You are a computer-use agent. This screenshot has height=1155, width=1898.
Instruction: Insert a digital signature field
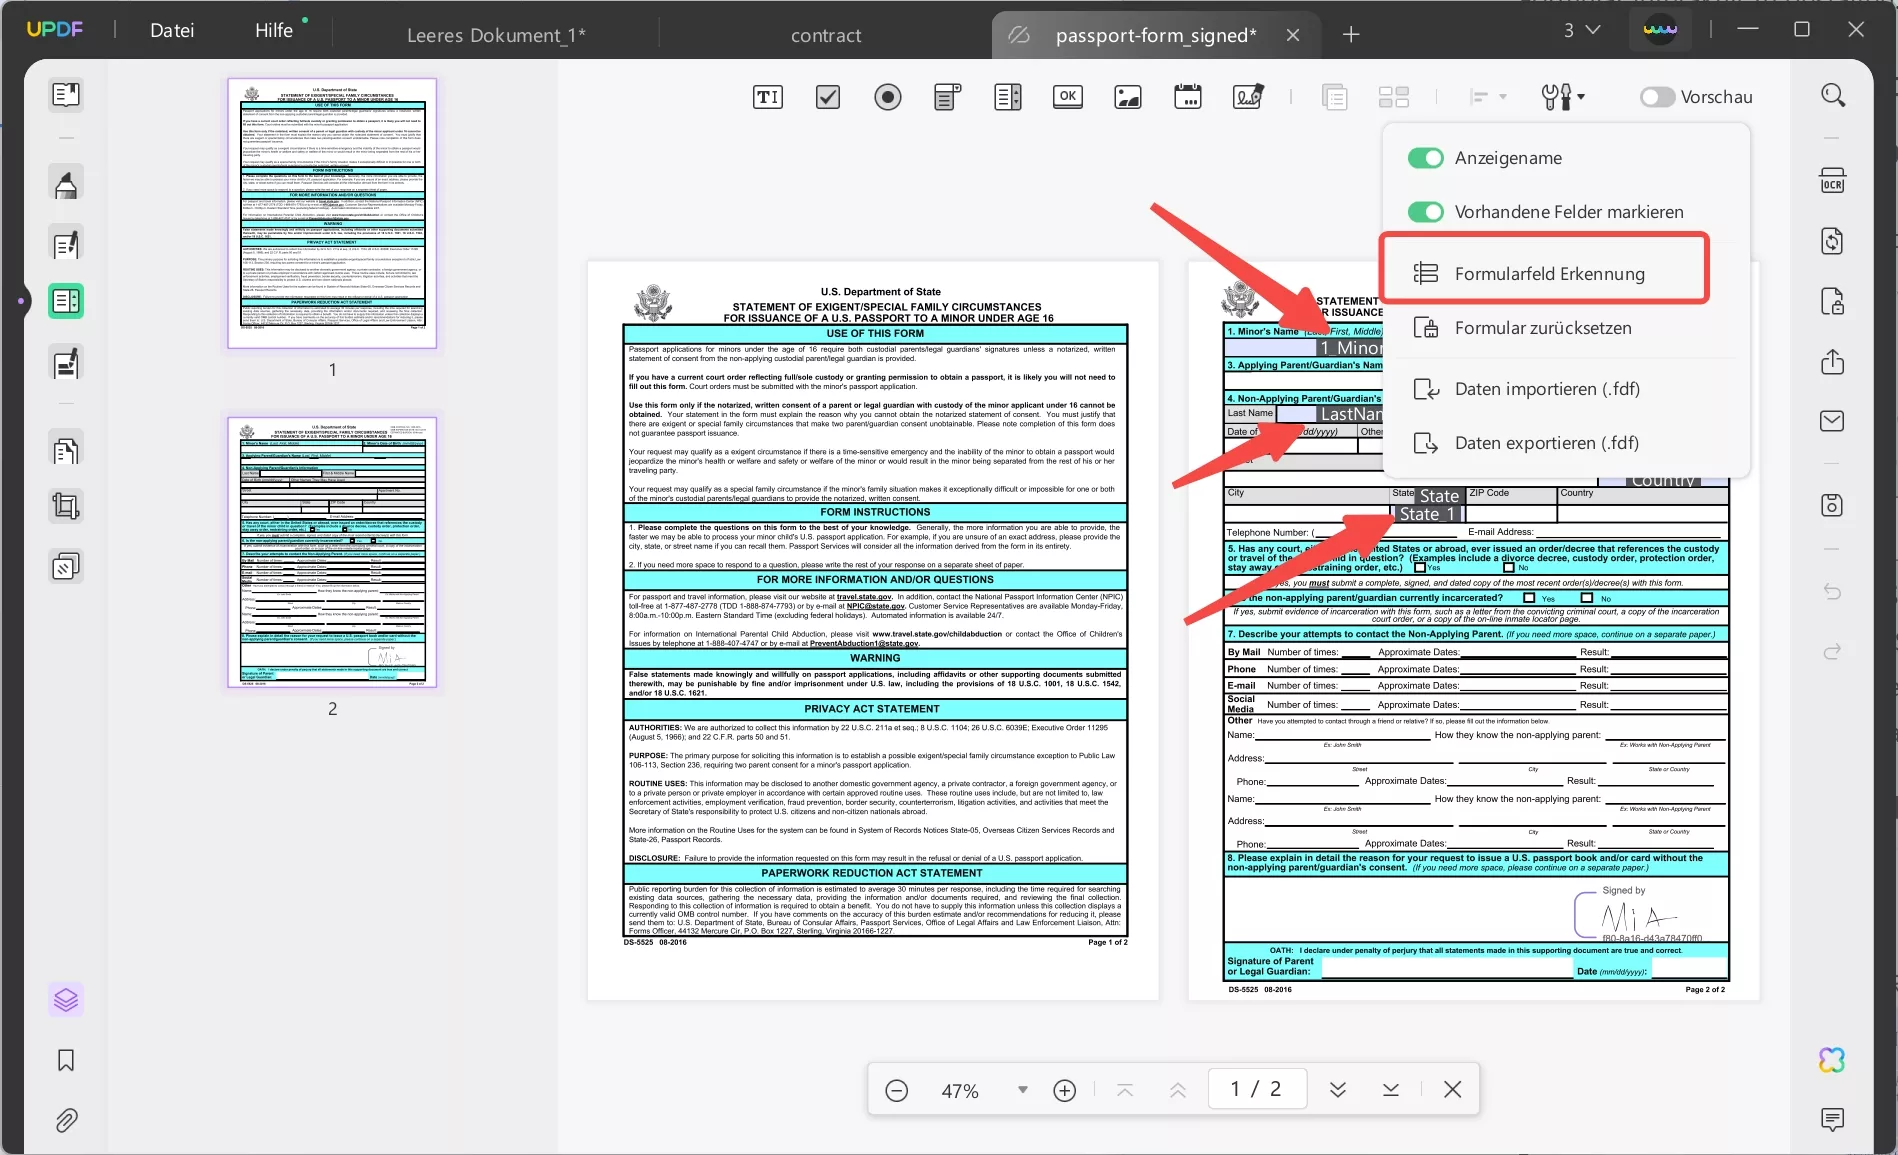pos(1248,97)
